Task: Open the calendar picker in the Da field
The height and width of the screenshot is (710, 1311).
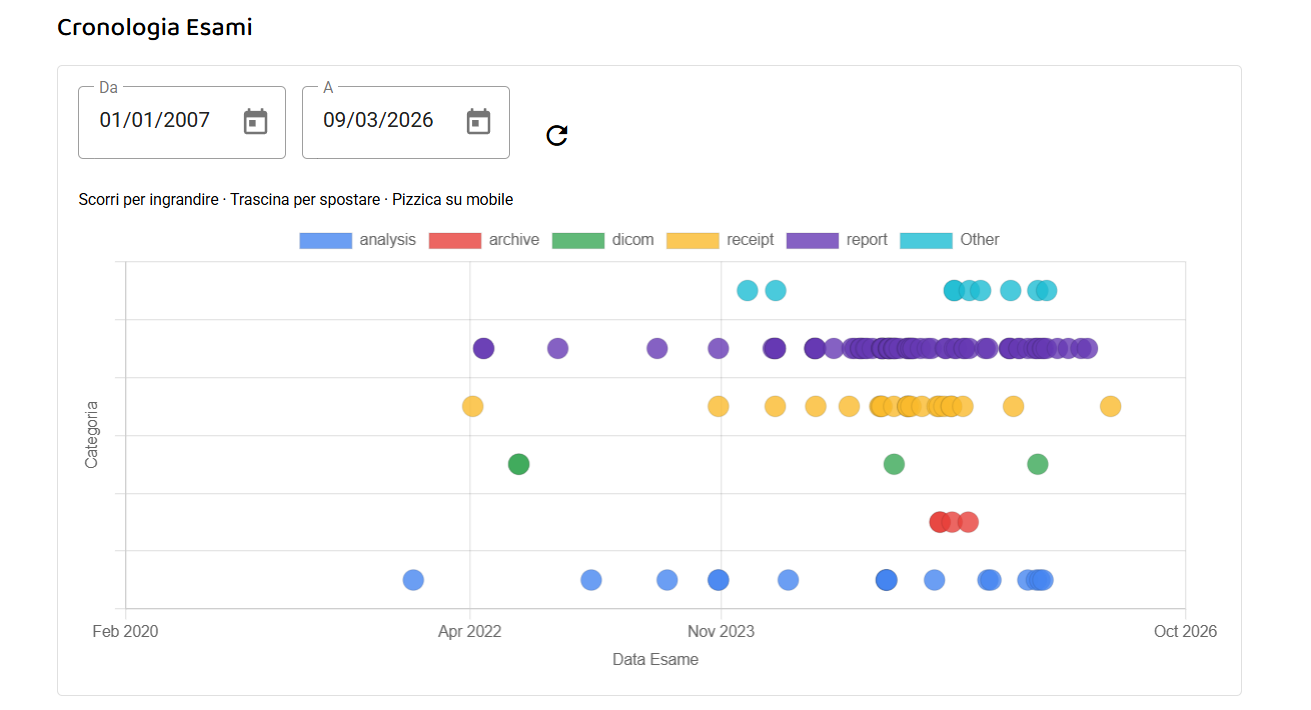Action: click(x=256, y=122)
